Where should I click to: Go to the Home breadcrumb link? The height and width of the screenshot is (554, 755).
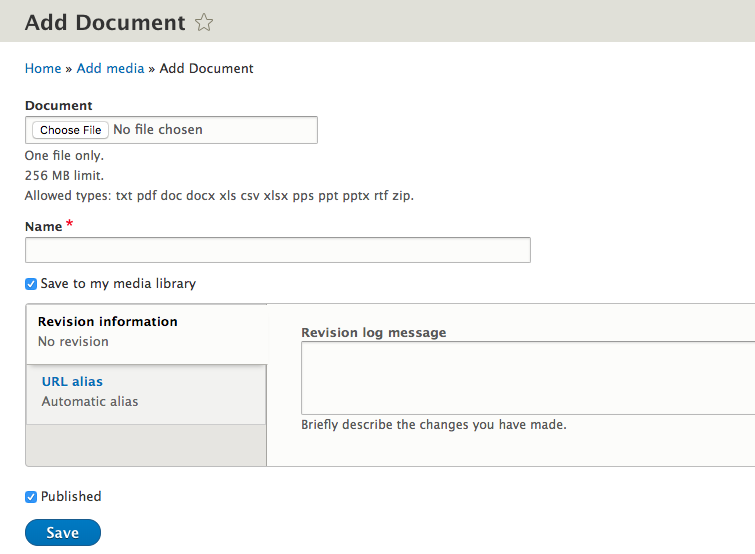point(43,69)
